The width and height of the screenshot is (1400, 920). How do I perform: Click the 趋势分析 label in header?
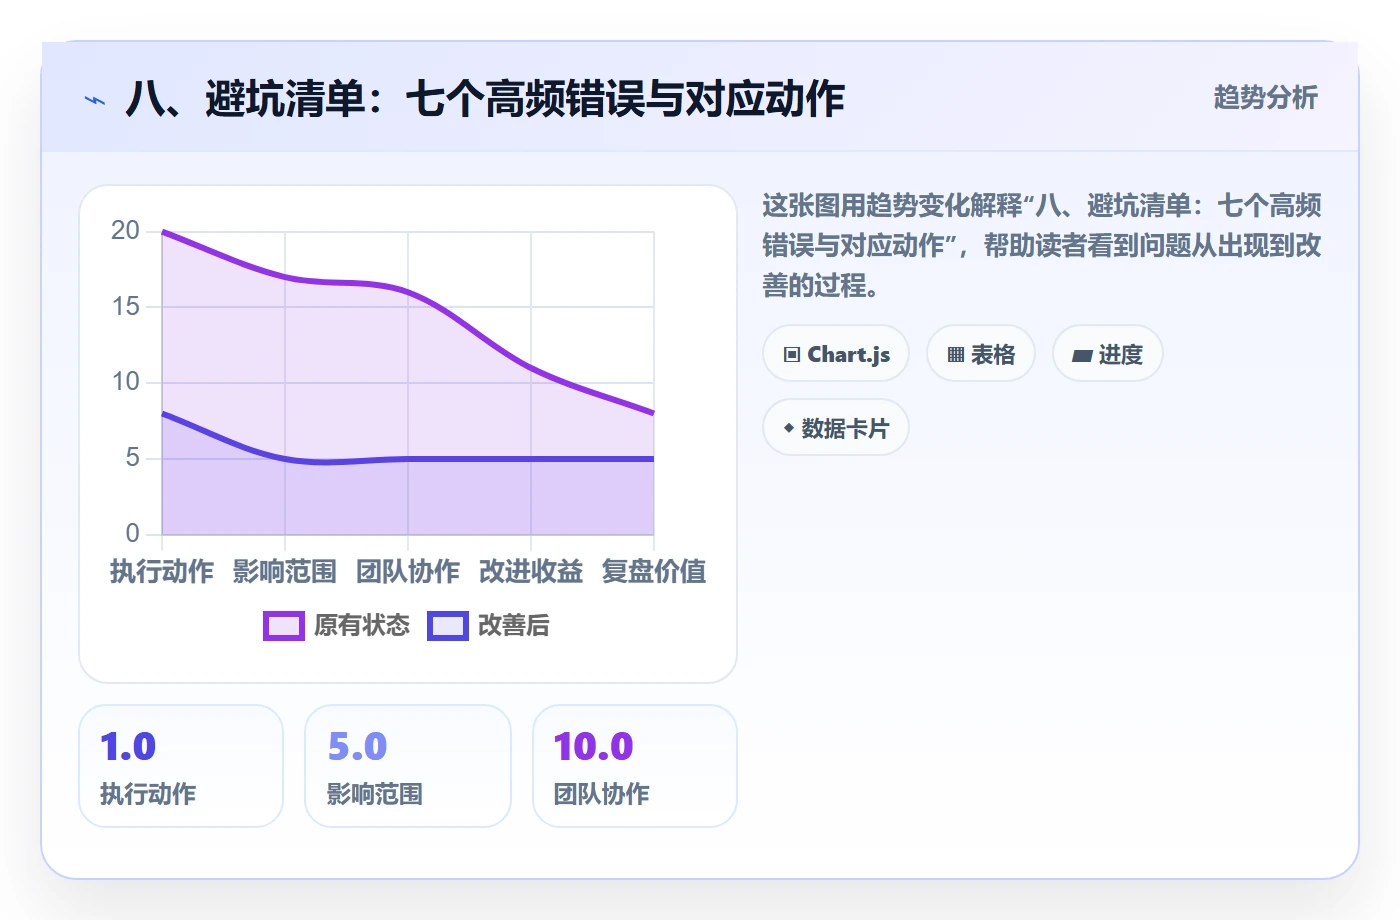tap(1266, 97)
